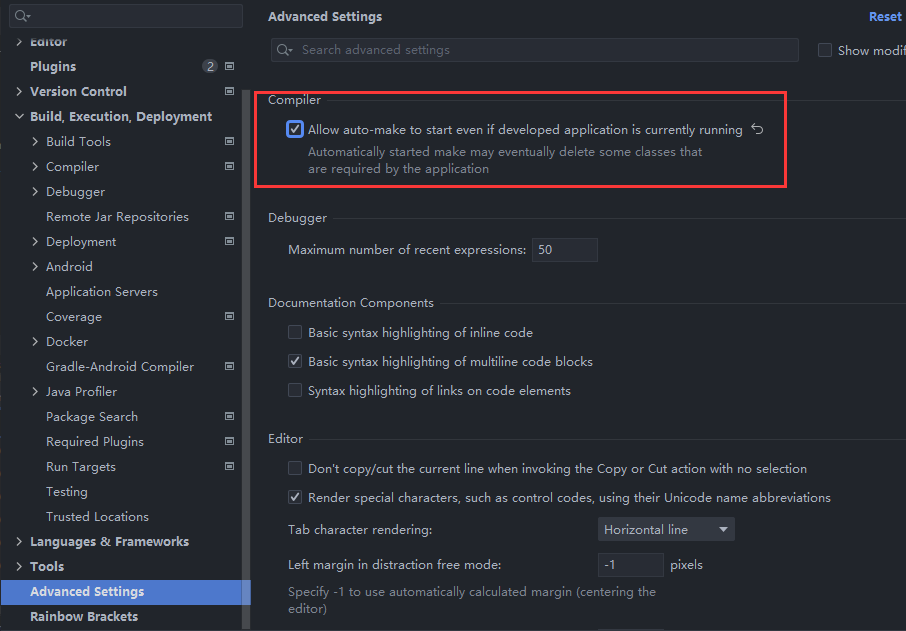Select Rainbow Brackets settings page

84,617
